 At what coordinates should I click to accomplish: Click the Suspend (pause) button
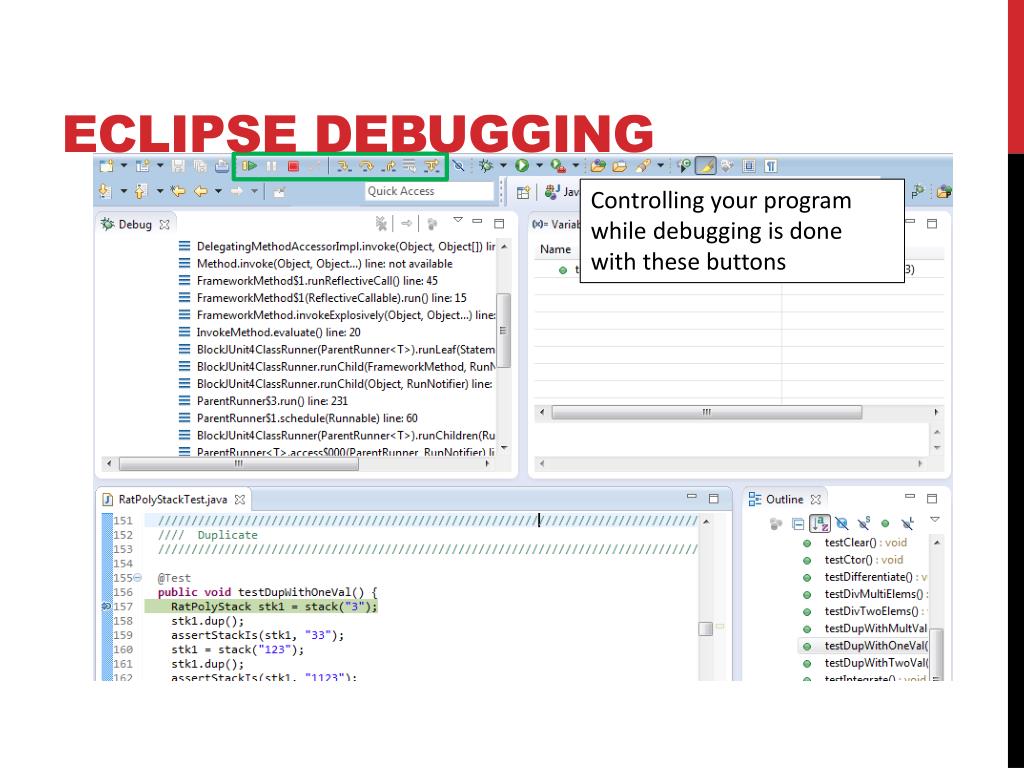272,167
